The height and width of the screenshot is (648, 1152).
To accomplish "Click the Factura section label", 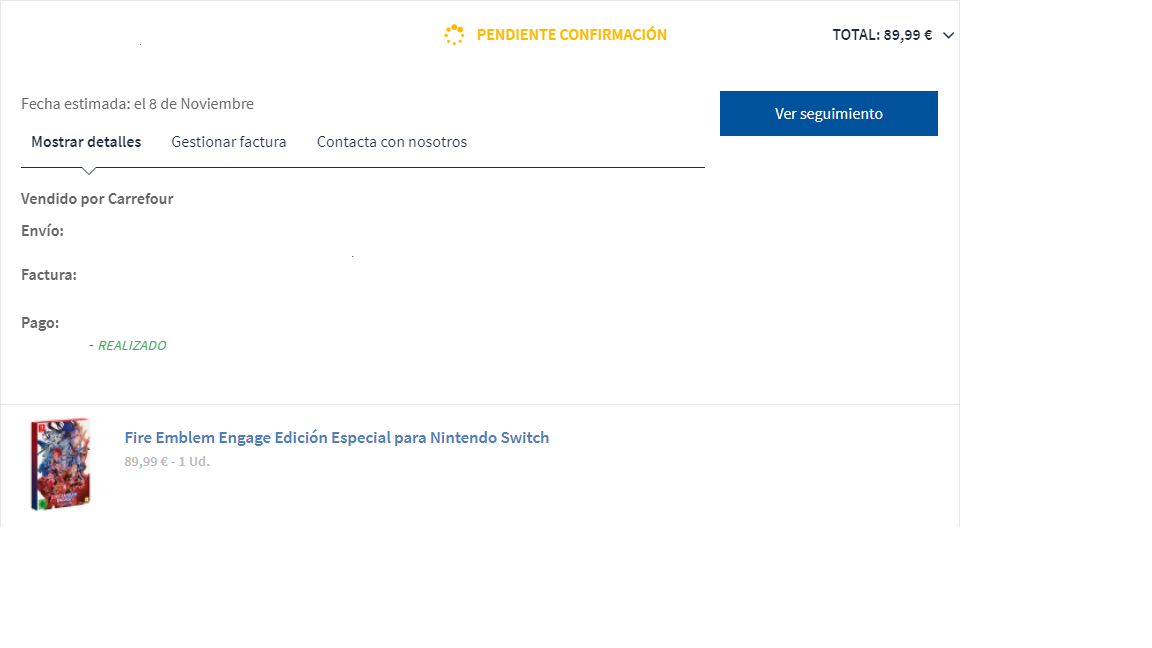I will tap(48, 275).
